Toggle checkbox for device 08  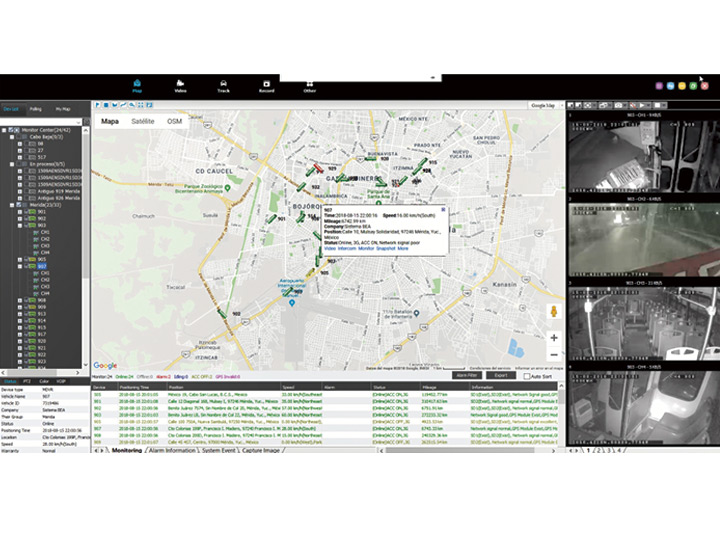[27, 144]
